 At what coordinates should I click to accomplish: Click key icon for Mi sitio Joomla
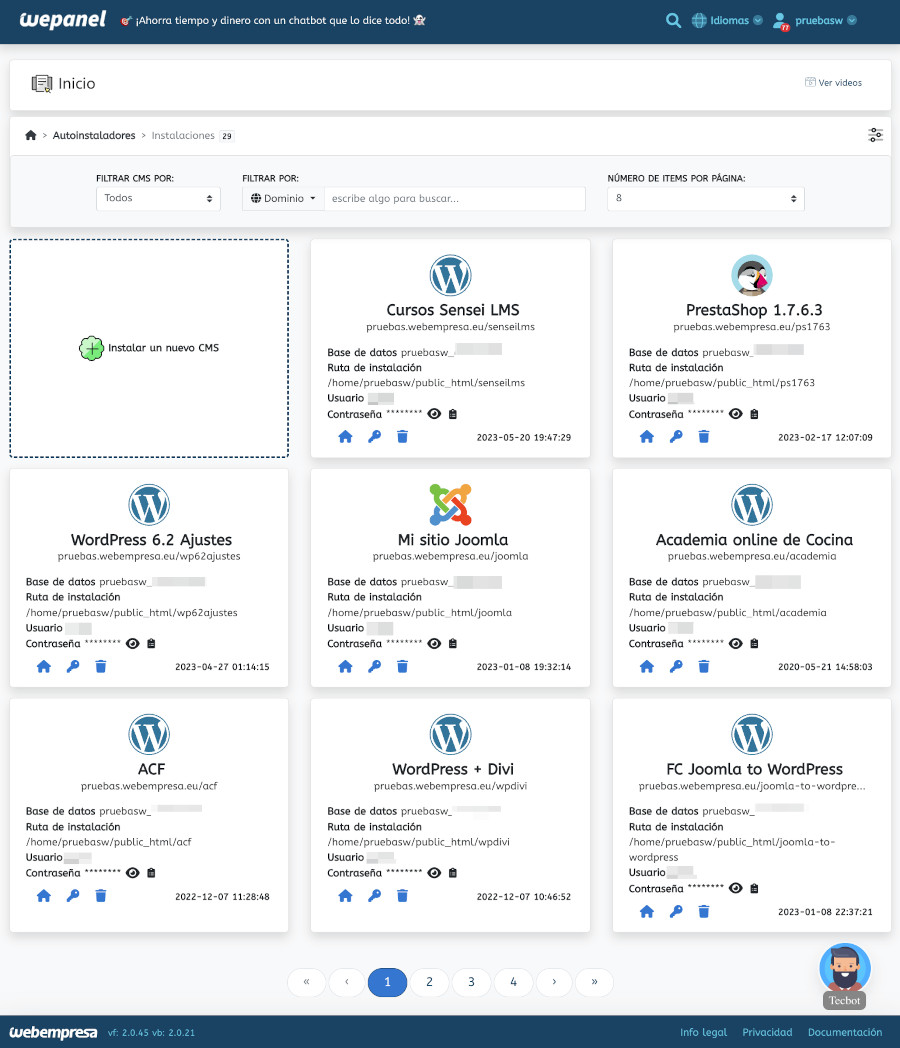click(374, 666)
